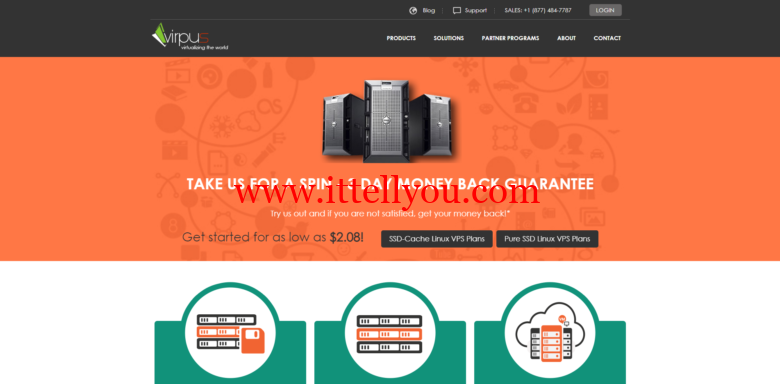Open the Blog link
Screen dimensions: 780x384
(428, 10)
